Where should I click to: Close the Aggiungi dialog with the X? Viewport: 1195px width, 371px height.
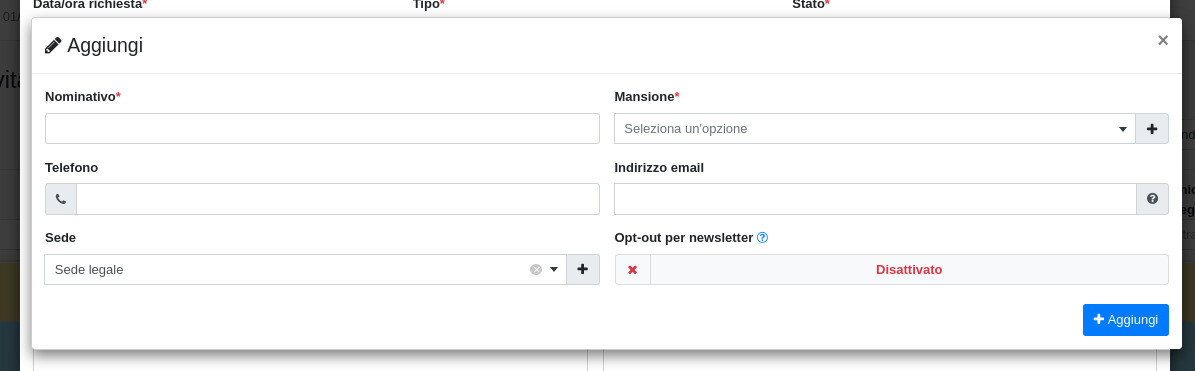click(1162, 40)
